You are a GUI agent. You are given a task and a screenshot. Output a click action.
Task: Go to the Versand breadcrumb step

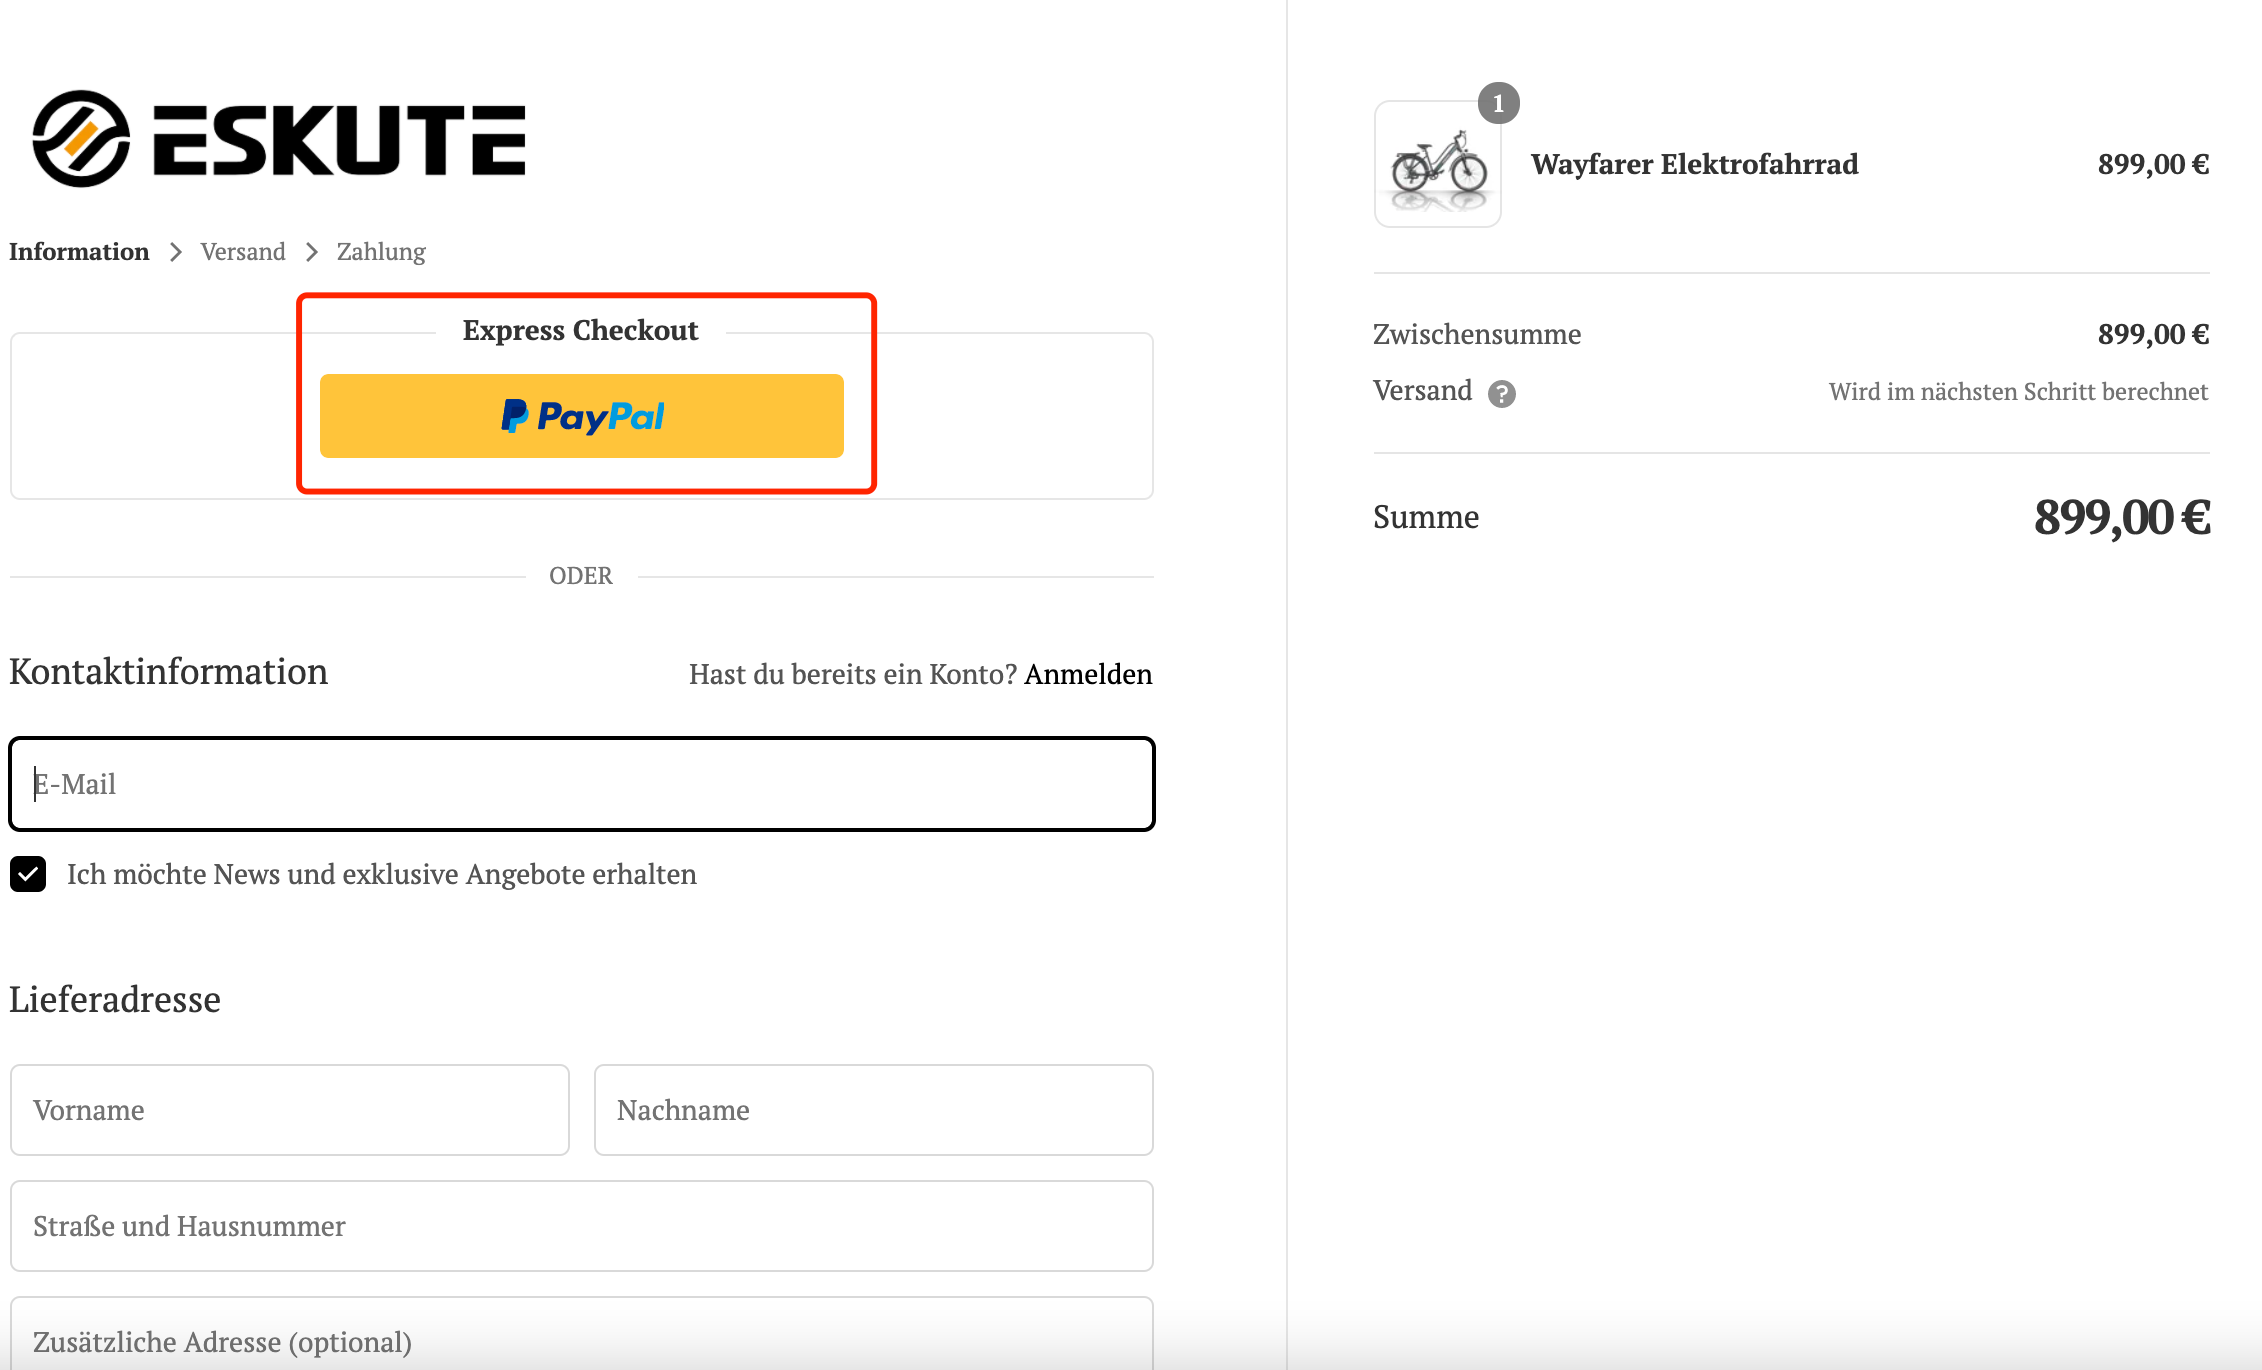243,252
